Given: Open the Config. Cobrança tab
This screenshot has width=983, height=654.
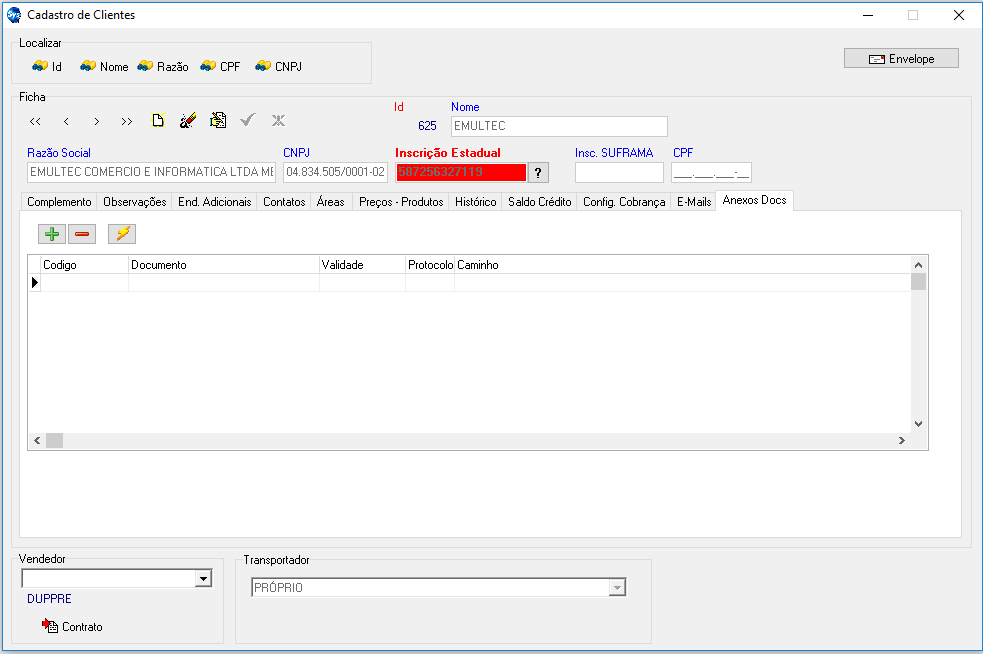Looking at the screenshot, I should pyautogui.click(x=623, y=202).
